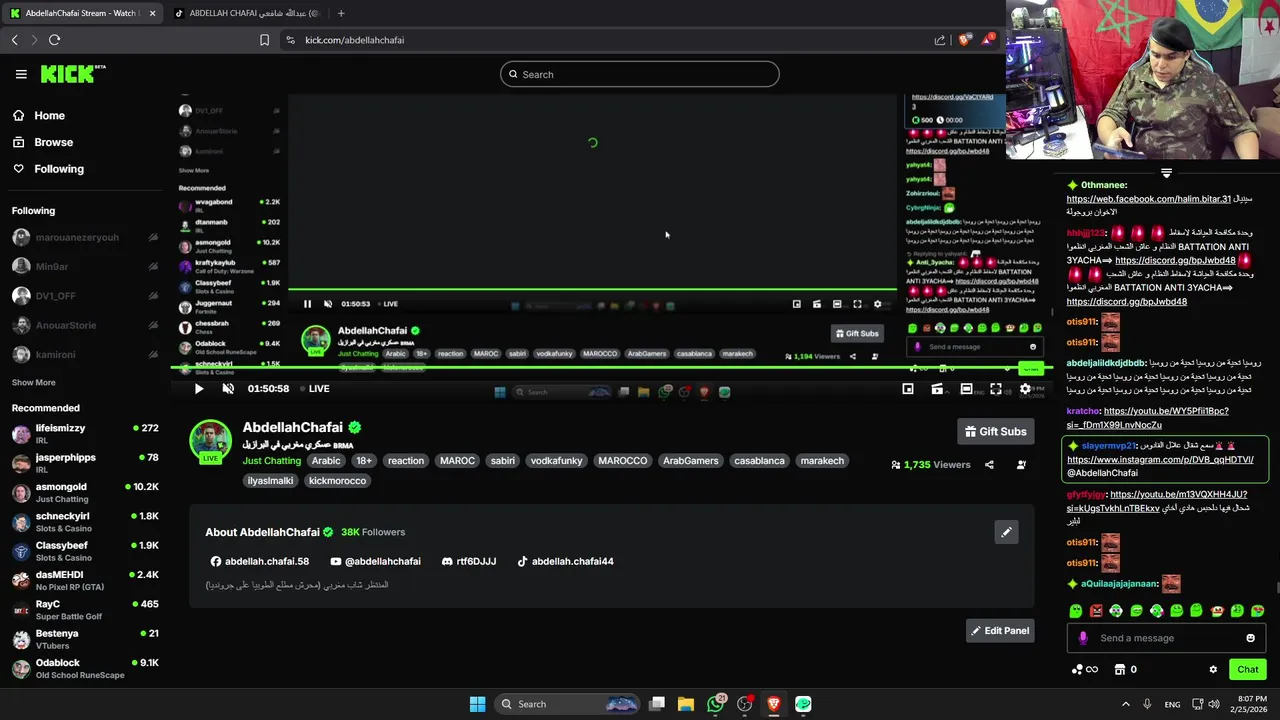Viewport: 1280px width, 720px height.
Task: Select the Just Chatting category
Action: coord(271,461)
